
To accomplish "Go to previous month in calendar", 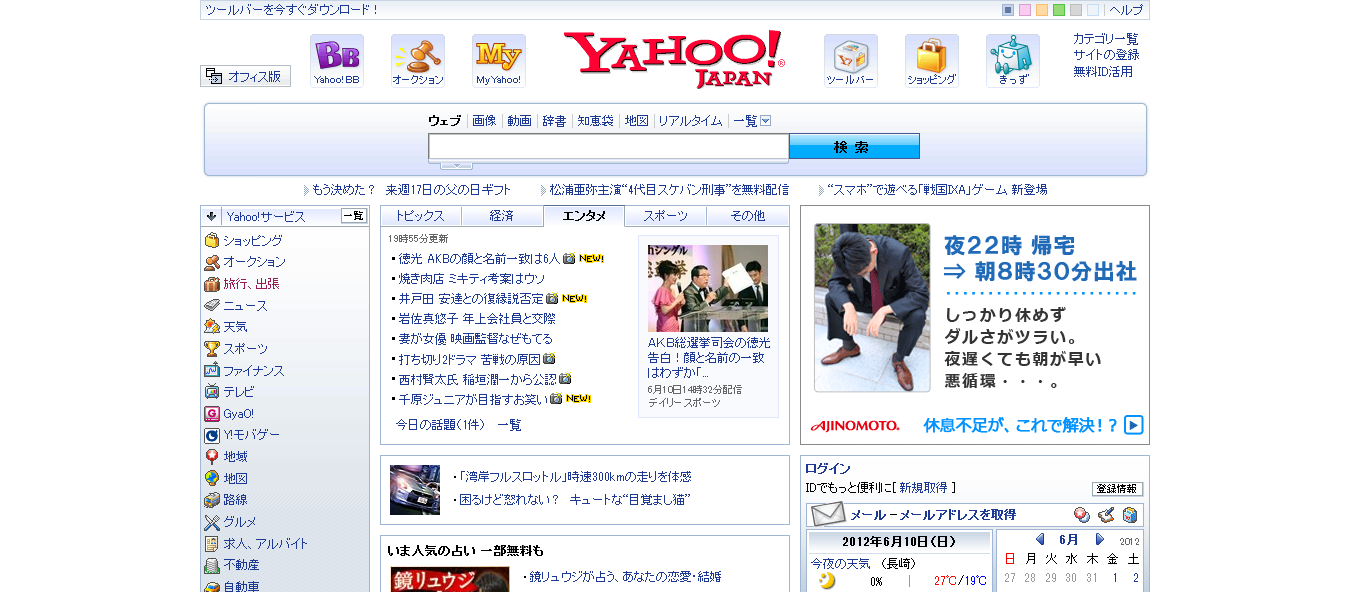I will (x=1040, y=539).
